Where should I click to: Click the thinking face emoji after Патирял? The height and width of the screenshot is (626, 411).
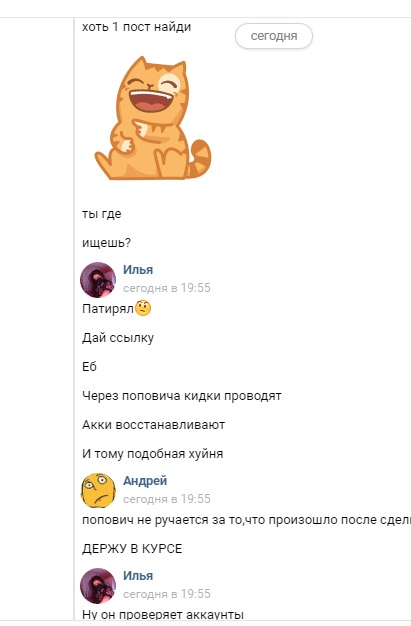(143, 308)
